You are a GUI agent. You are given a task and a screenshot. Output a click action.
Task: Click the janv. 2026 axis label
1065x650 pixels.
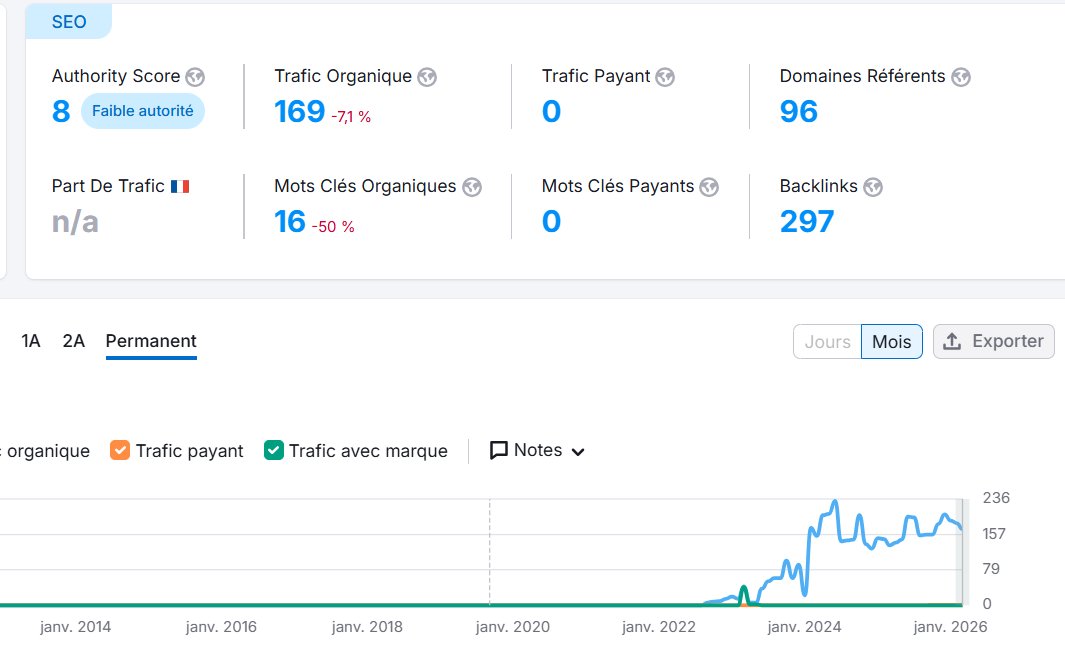950,627
